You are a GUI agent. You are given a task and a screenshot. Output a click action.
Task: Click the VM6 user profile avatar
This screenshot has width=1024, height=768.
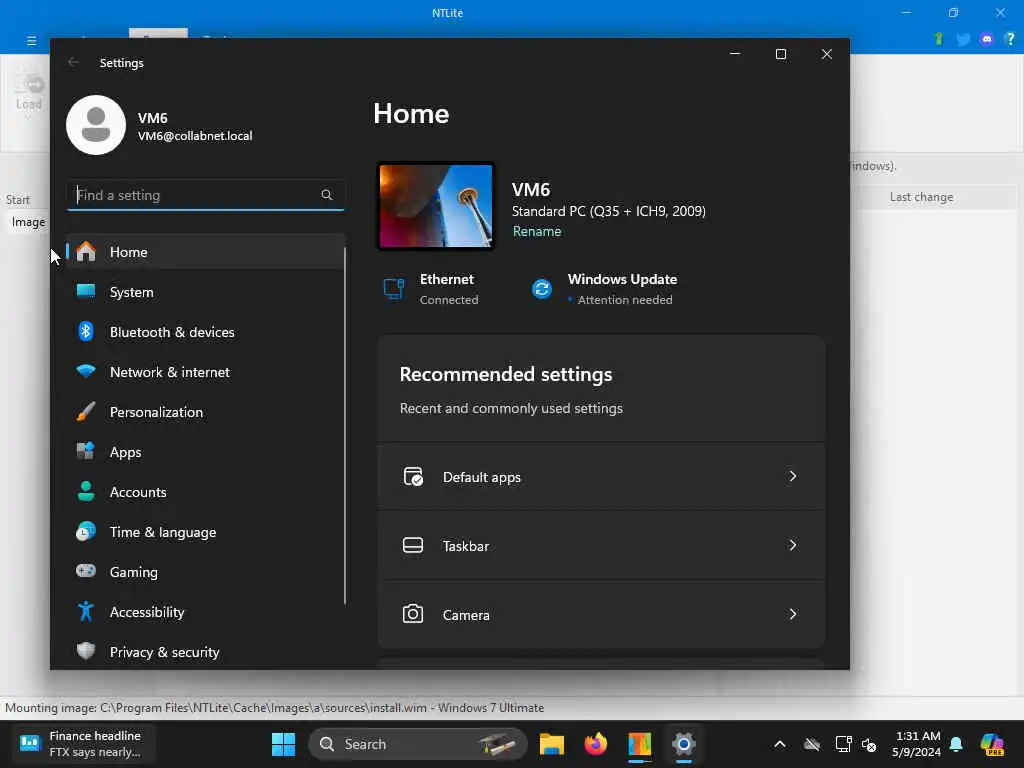tap(96, 125)
